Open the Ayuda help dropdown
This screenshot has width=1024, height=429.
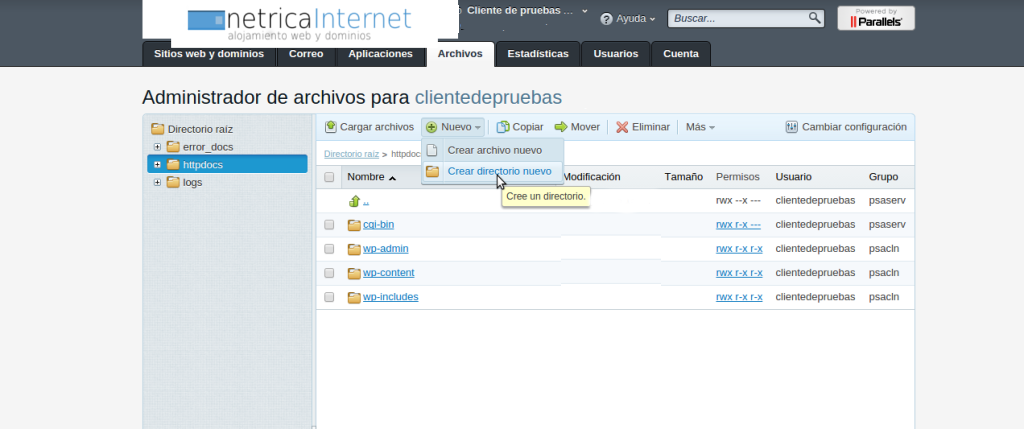(628, 19)
